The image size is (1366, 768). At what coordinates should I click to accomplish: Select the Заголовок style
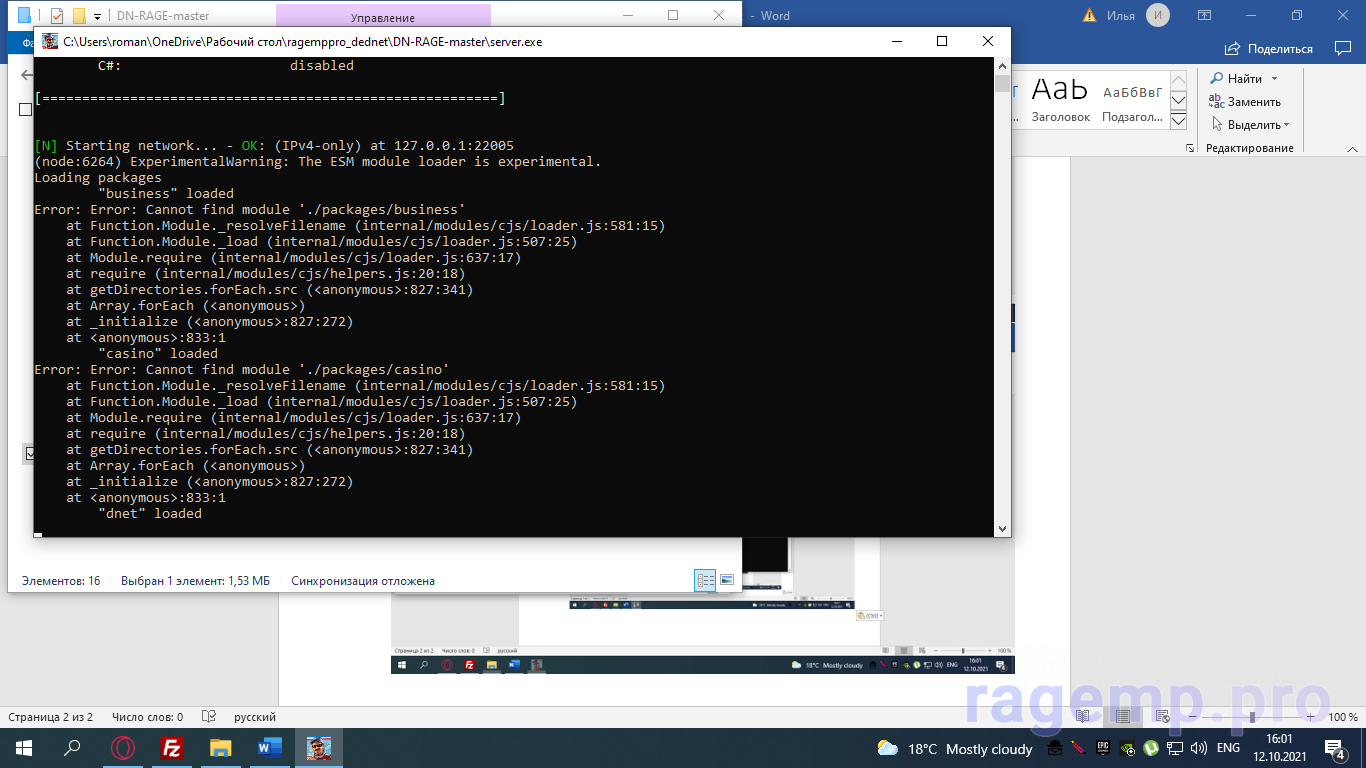(1060, 100)
